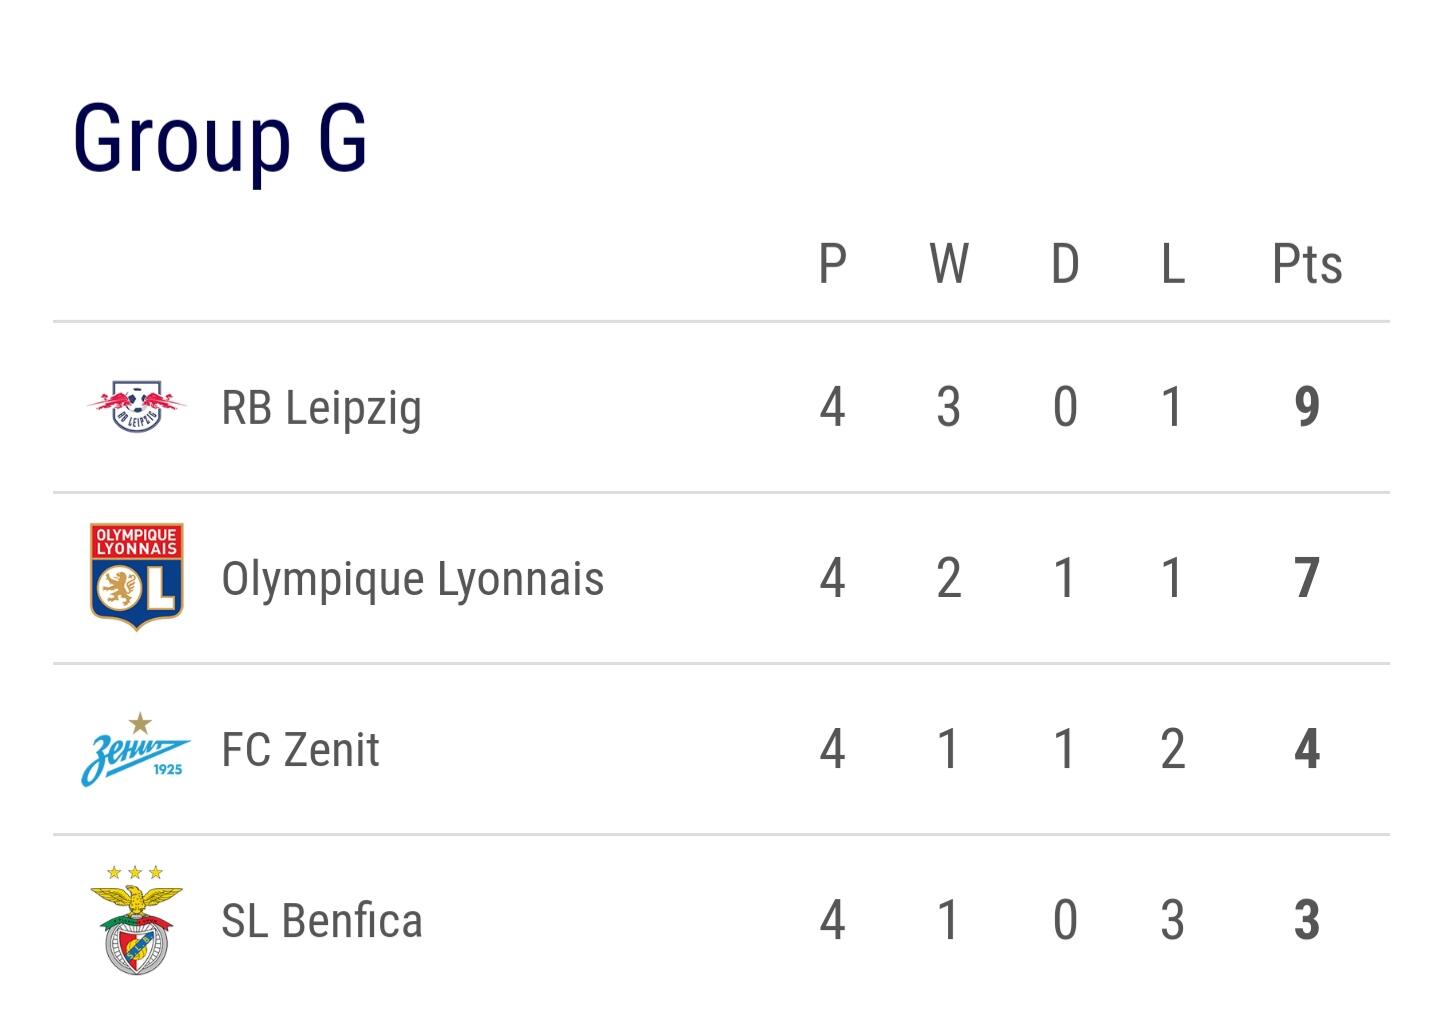1440x1023 pixels.
Task: Click the L column header
Action: (1173, 264)
